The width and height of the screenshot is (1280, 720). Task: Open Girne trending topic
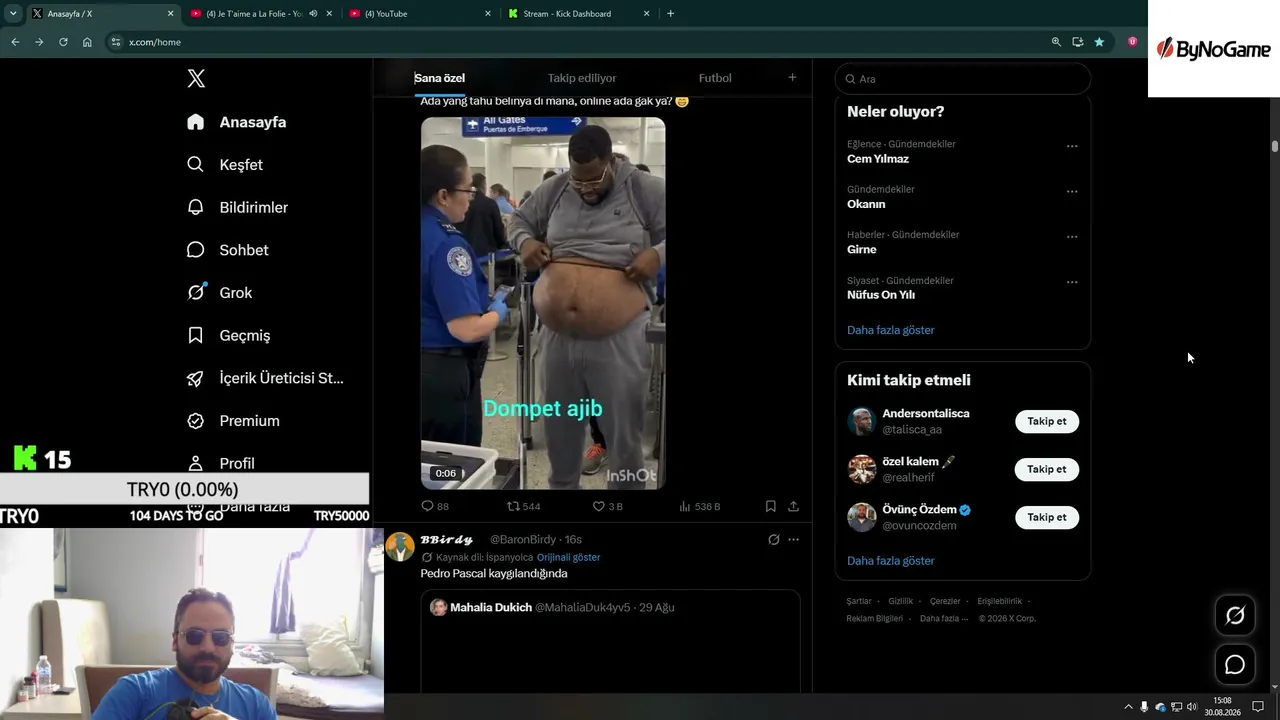point(862,250)
